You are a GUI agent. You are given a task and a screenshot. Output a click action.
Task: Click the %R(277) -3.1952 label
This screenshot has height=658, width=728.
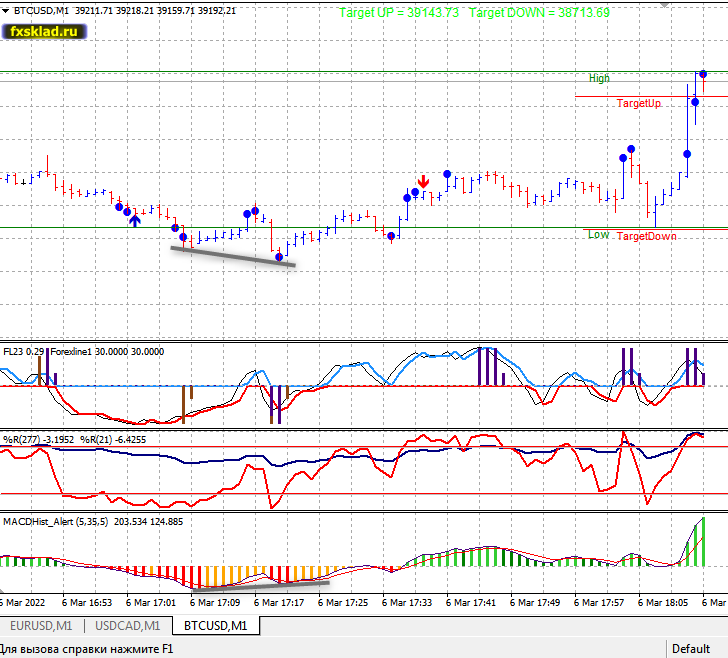[x=39, y=439]
